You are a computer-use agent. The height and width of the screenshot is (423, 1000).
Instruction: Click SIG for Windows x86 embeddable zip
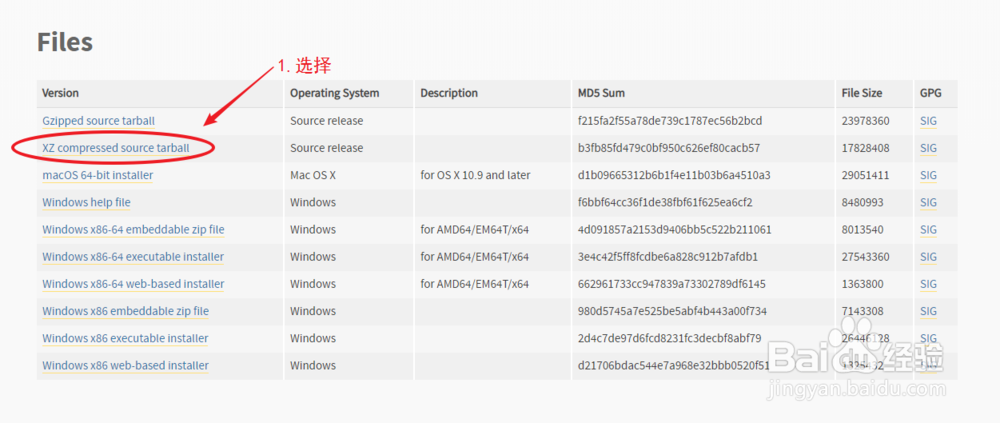click(x=928, y=311)
